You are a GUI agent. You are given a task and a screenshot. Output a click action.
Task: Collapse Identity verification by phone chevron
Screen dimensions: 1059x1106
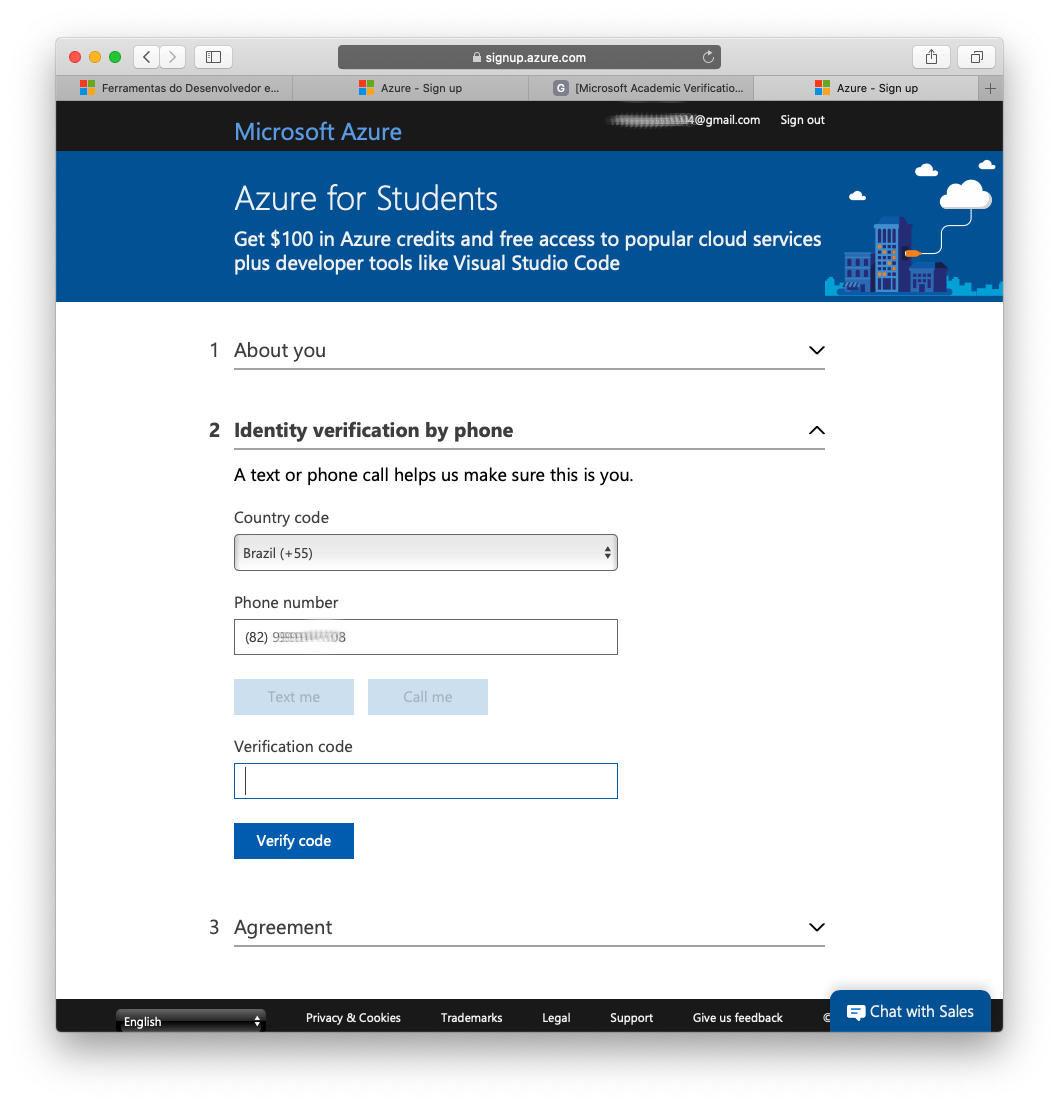pos(816,430)
